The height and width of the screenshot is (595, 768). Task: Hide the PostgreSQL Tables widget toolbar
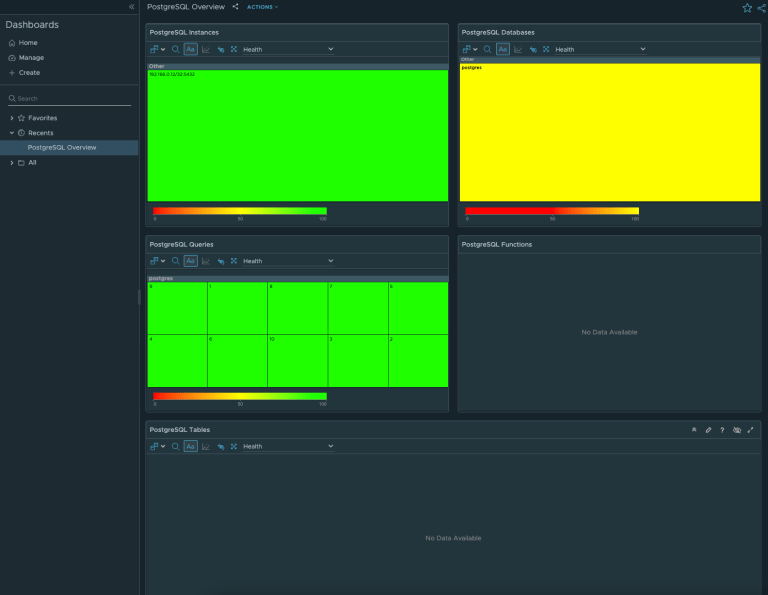click(736, 430)
